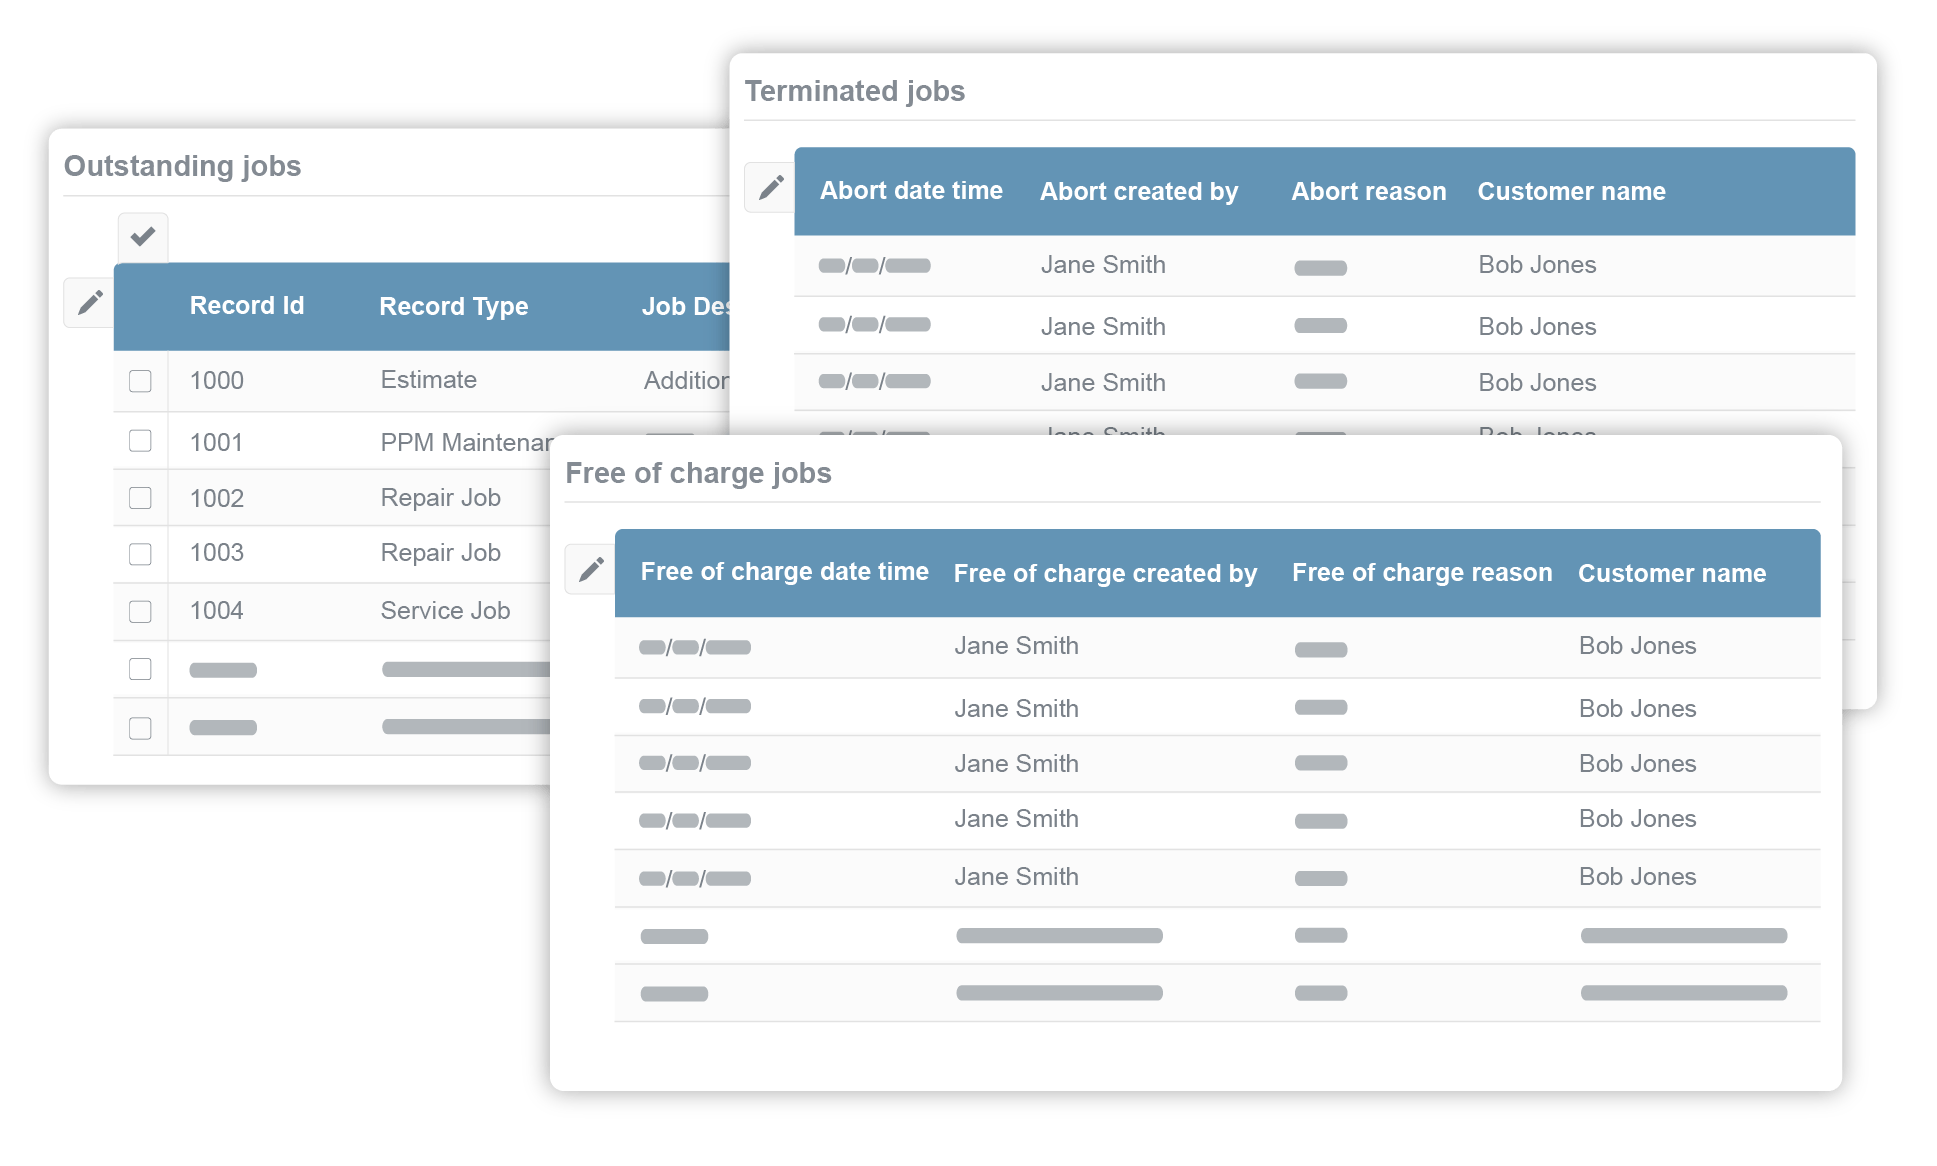The width and height of the screenshot is (1937, 1166).
Task: Select the checkbox for record 1003
Action: tap(140, 554)
